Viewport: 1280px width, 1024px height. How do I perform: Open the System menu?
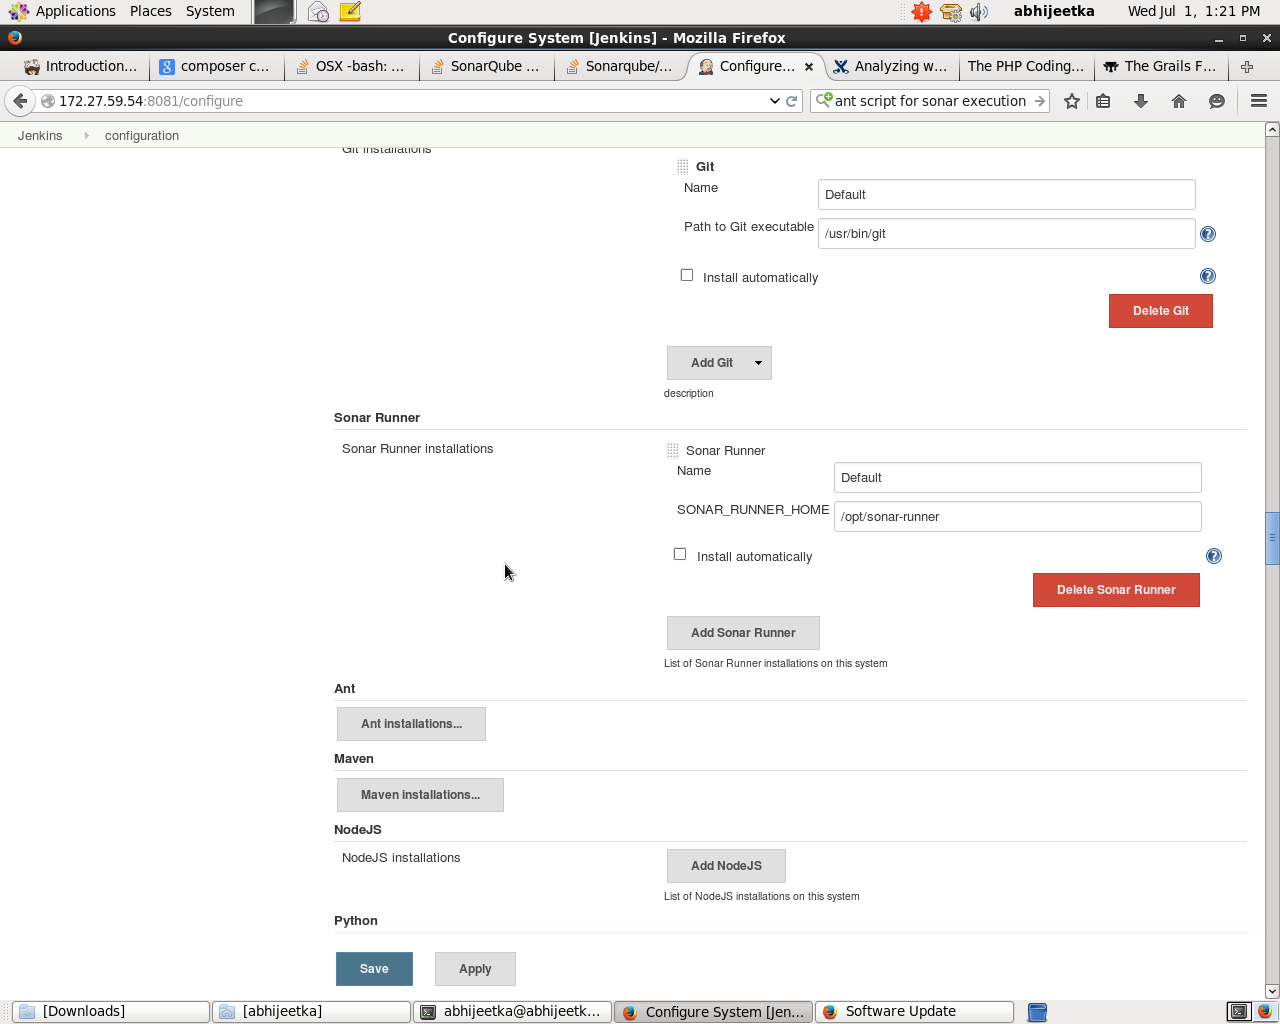[210, 12]
